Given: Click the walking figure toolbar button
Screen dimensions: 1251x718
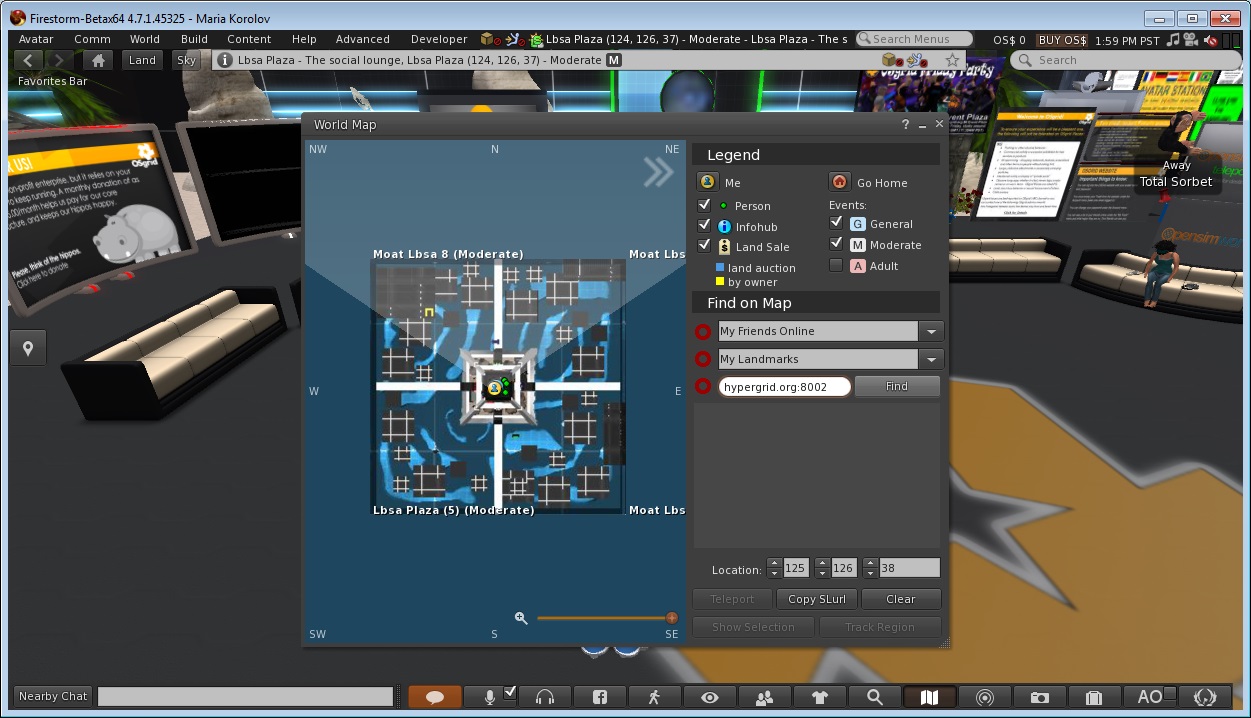Looking at the screenshot, I should click(x=655, y=697).
